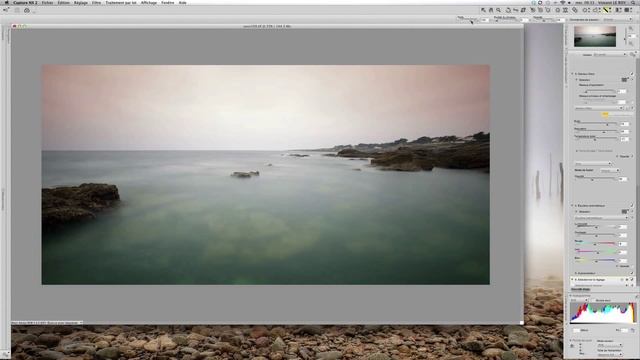Screen dimensions: 640x360
Task: Open the Édition menu
Action: coord(63,2)
